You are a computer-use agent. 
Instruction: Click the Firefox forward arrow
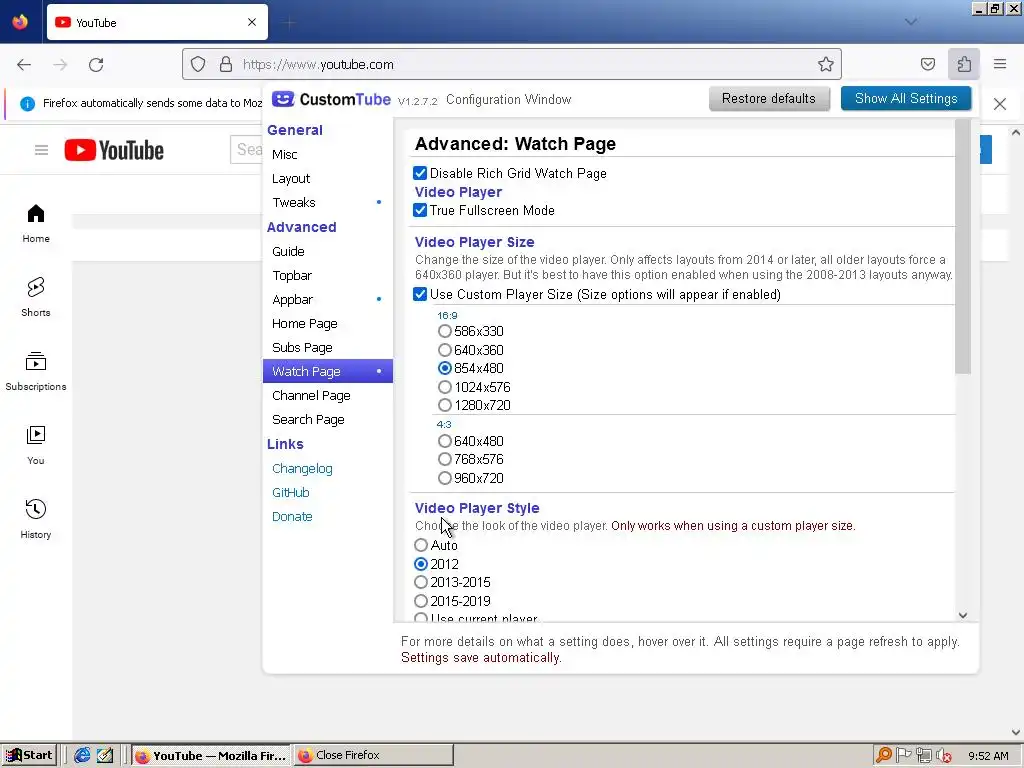[60, 64]
